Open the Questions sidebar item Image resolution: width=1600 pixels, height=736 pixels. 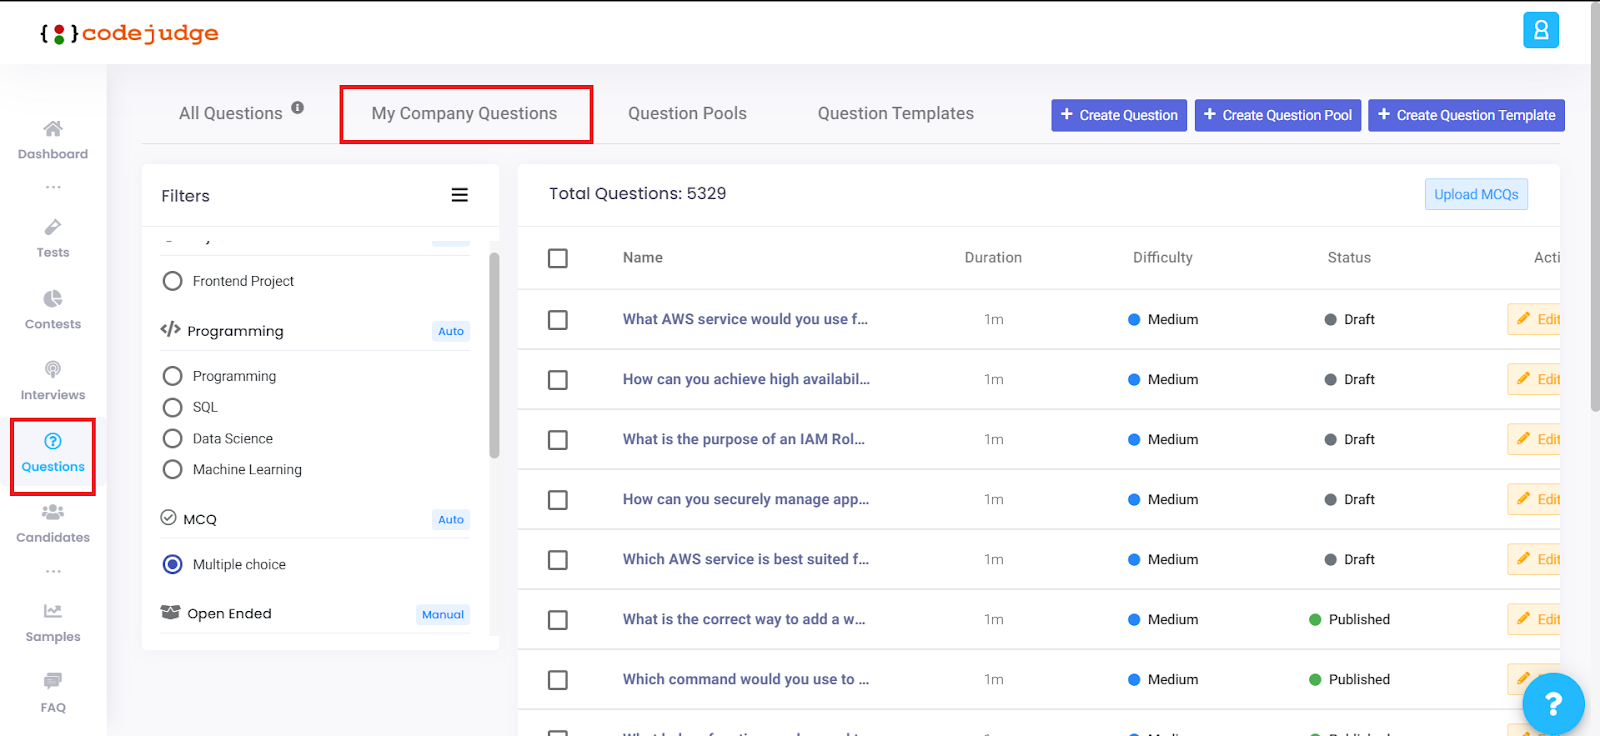pyautogui.click(x=53, y=453)
